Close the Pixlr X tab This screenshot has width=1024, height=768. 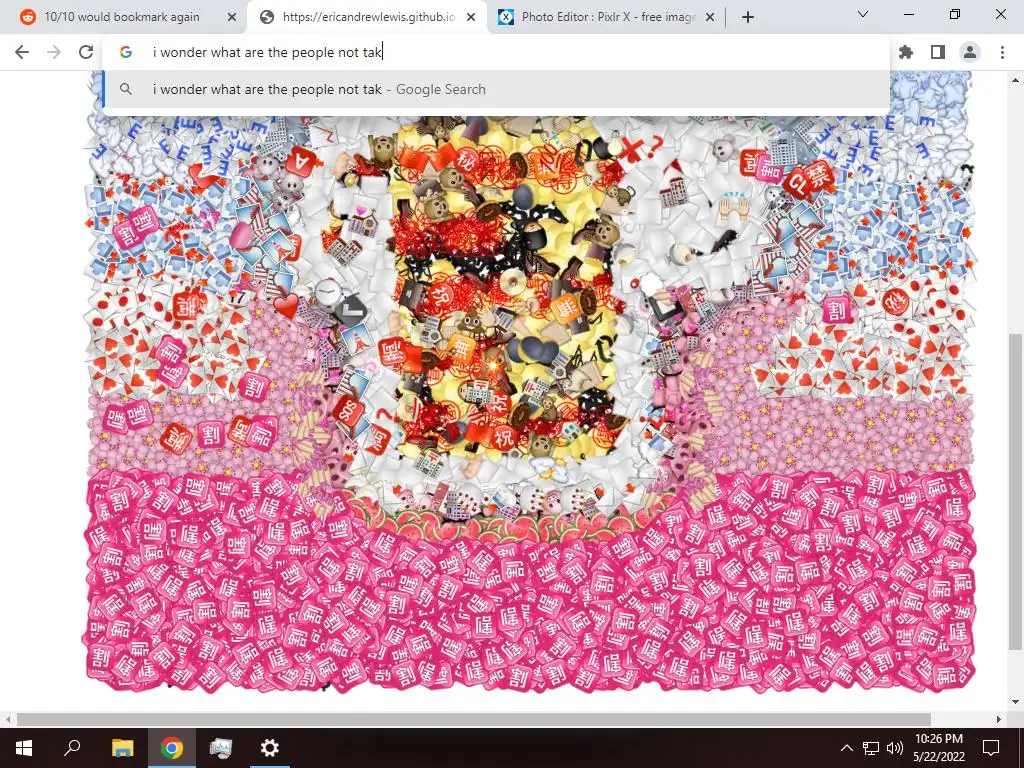pyautogui.click(x=711, y=18)
